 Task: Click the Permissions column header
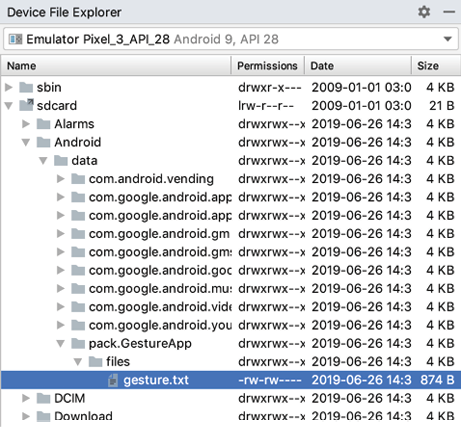[267, 66]
